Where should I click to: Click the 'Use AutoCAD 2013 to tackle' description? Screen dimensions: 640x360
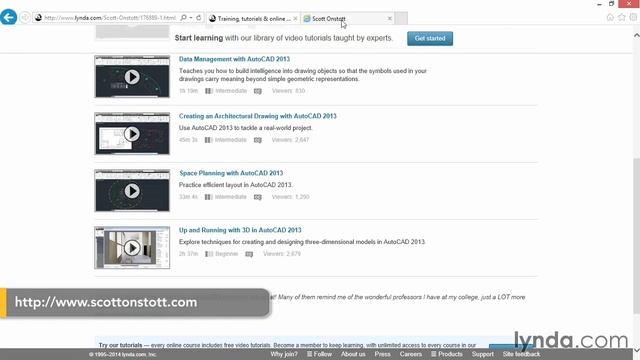[x=246, y=128]
